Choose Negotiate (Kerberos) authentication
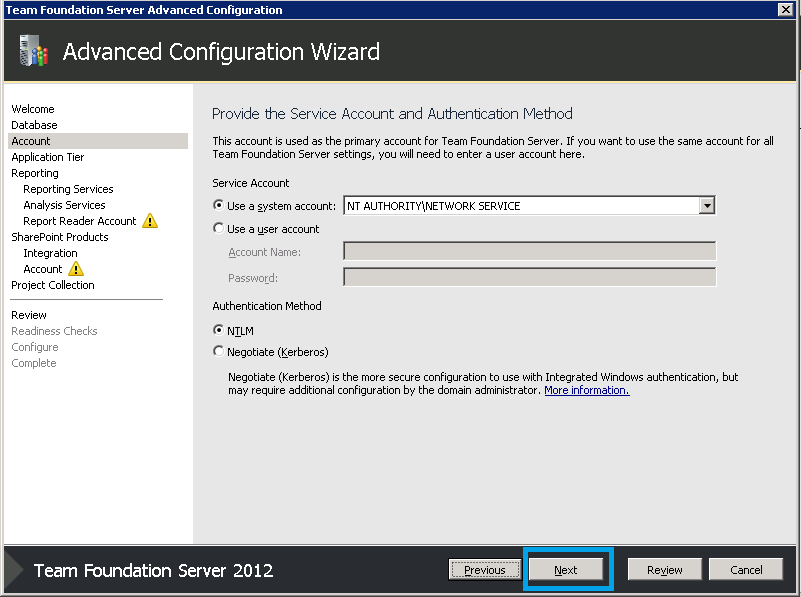Viewport: 801px width, 597px height. (x=219, y=352)
